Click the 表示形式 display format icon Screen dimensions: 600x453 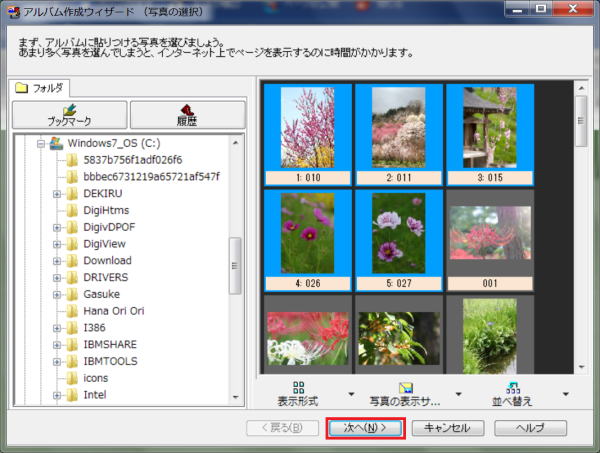(x=298, y=387)
